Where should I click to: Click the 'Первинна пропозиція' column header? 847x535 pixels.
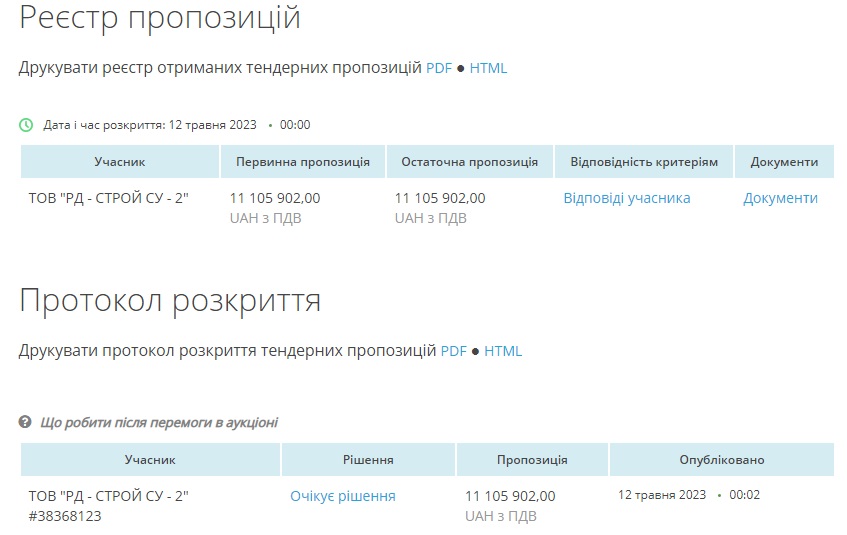[x=303, y=162]
